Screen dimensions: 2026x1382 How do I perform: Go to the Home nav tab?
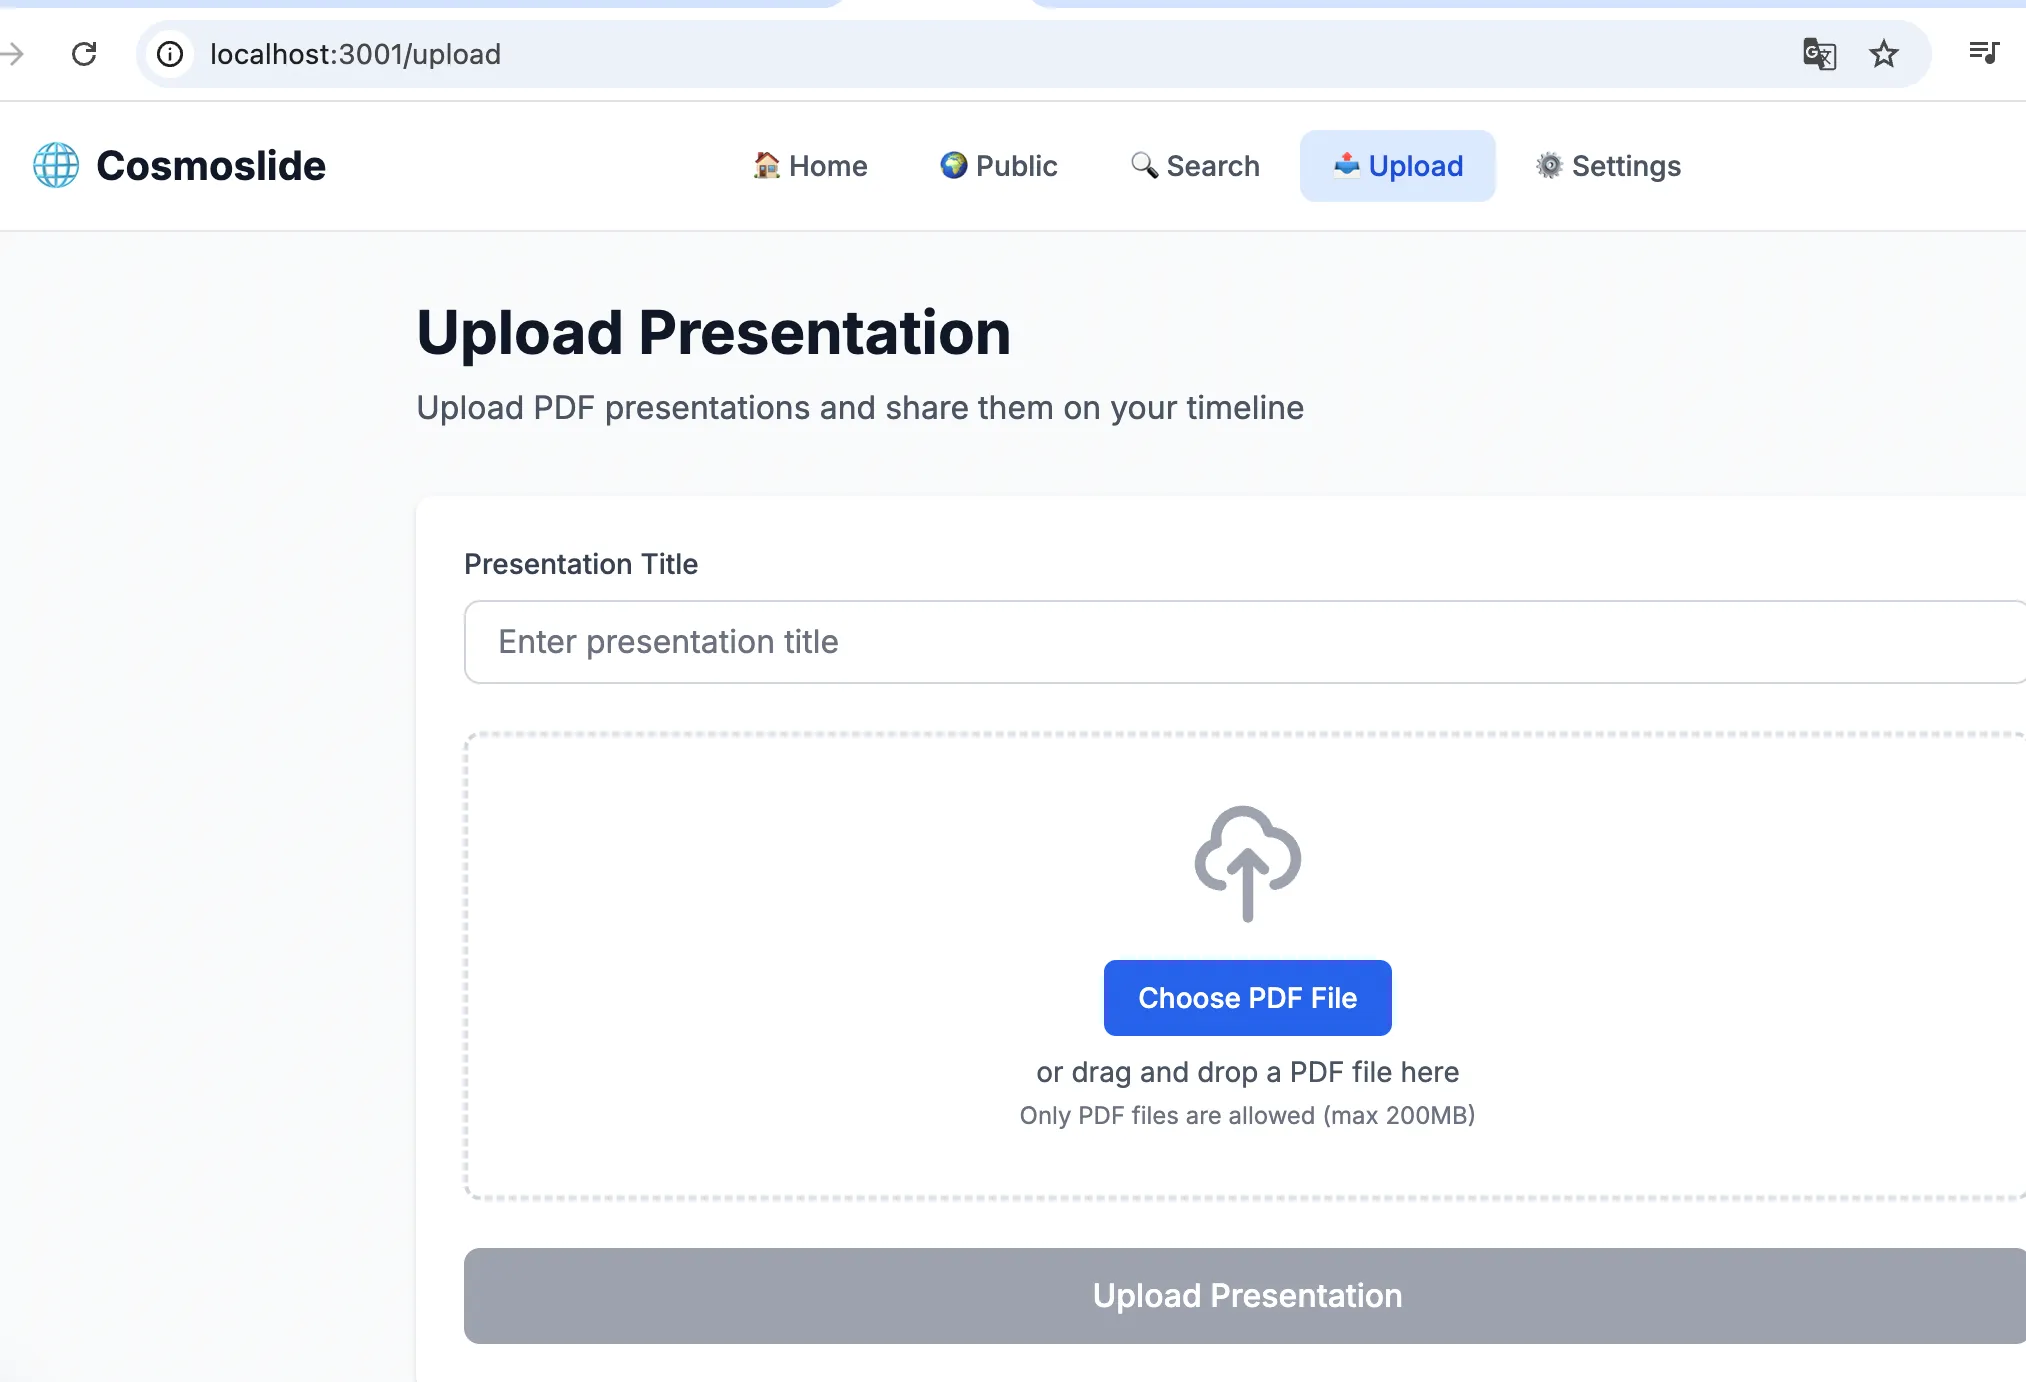(x=828, y=166)
